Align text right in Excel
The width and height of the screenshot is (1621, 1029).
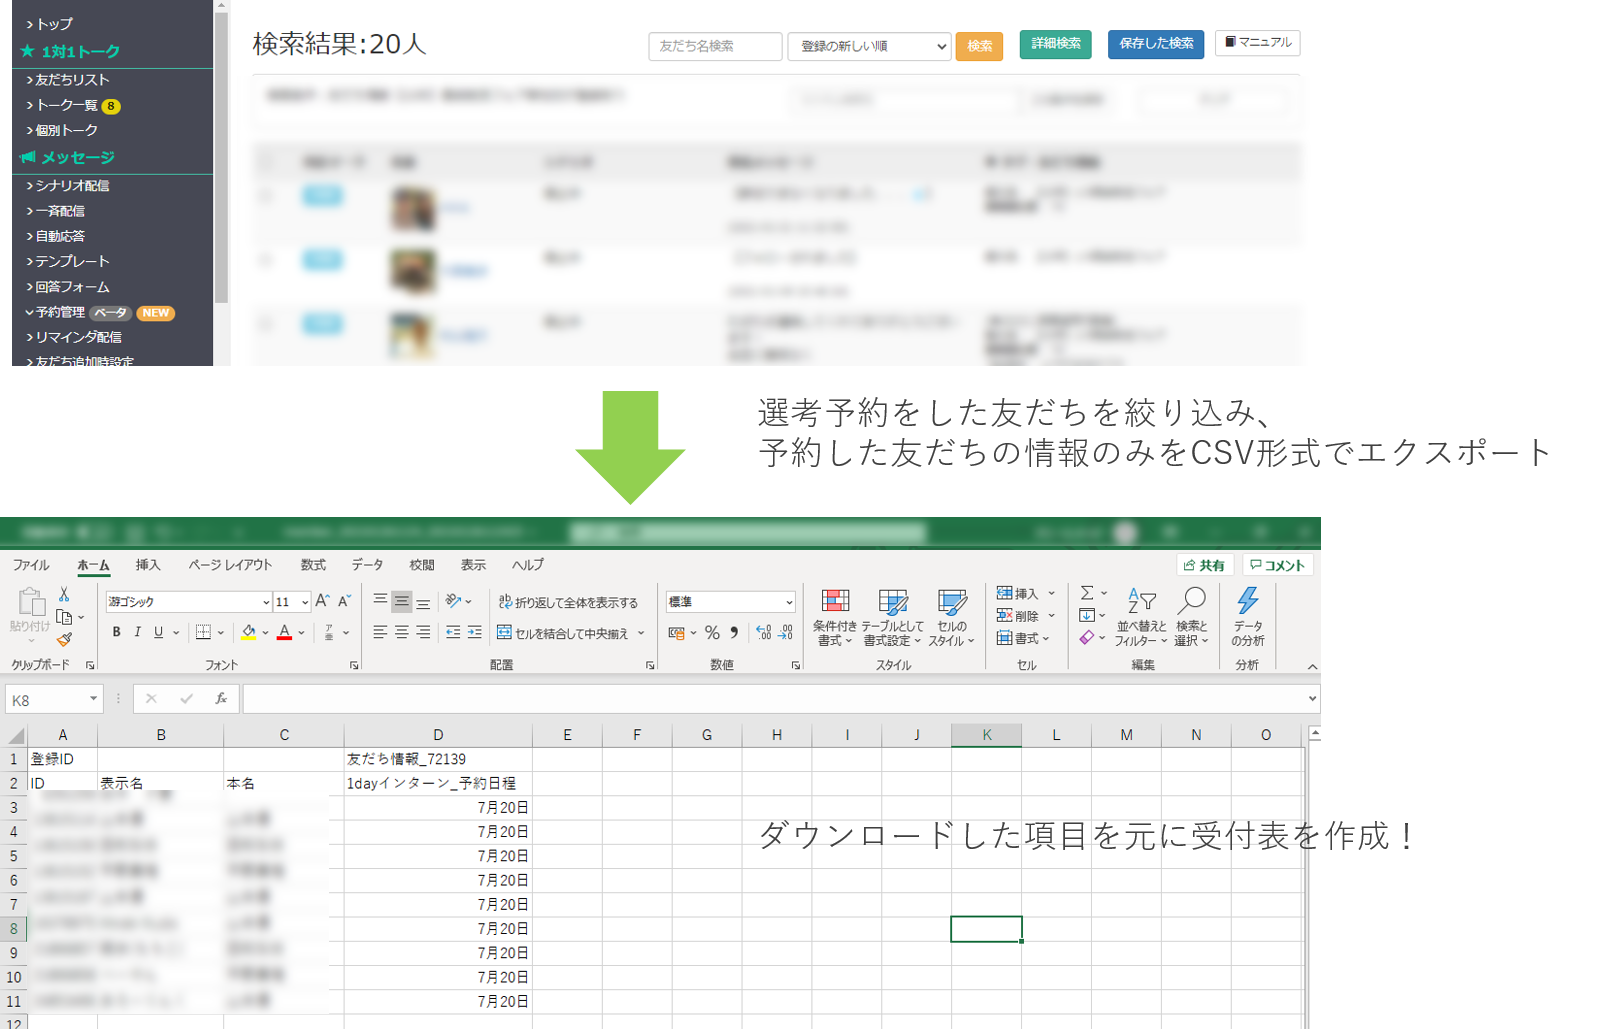(x=423, y=632)
